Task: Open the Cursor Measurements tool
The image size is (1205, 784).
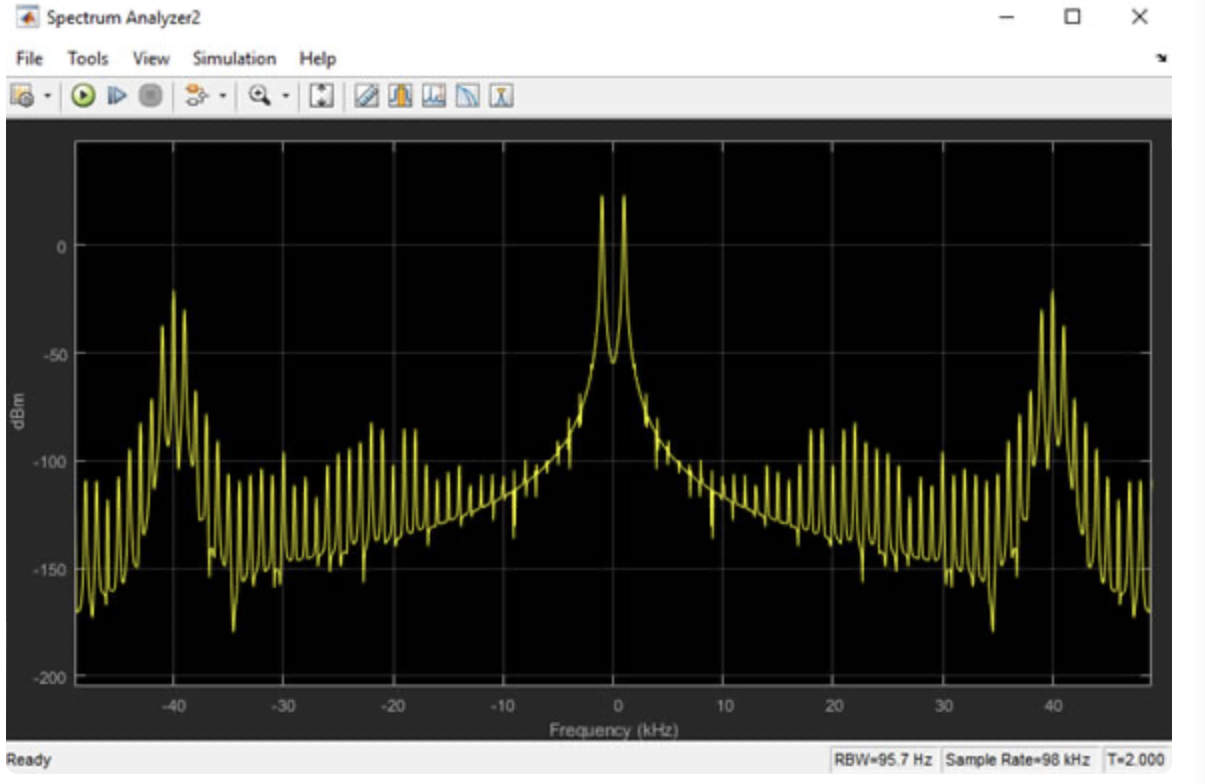Action: pos(367,94)
